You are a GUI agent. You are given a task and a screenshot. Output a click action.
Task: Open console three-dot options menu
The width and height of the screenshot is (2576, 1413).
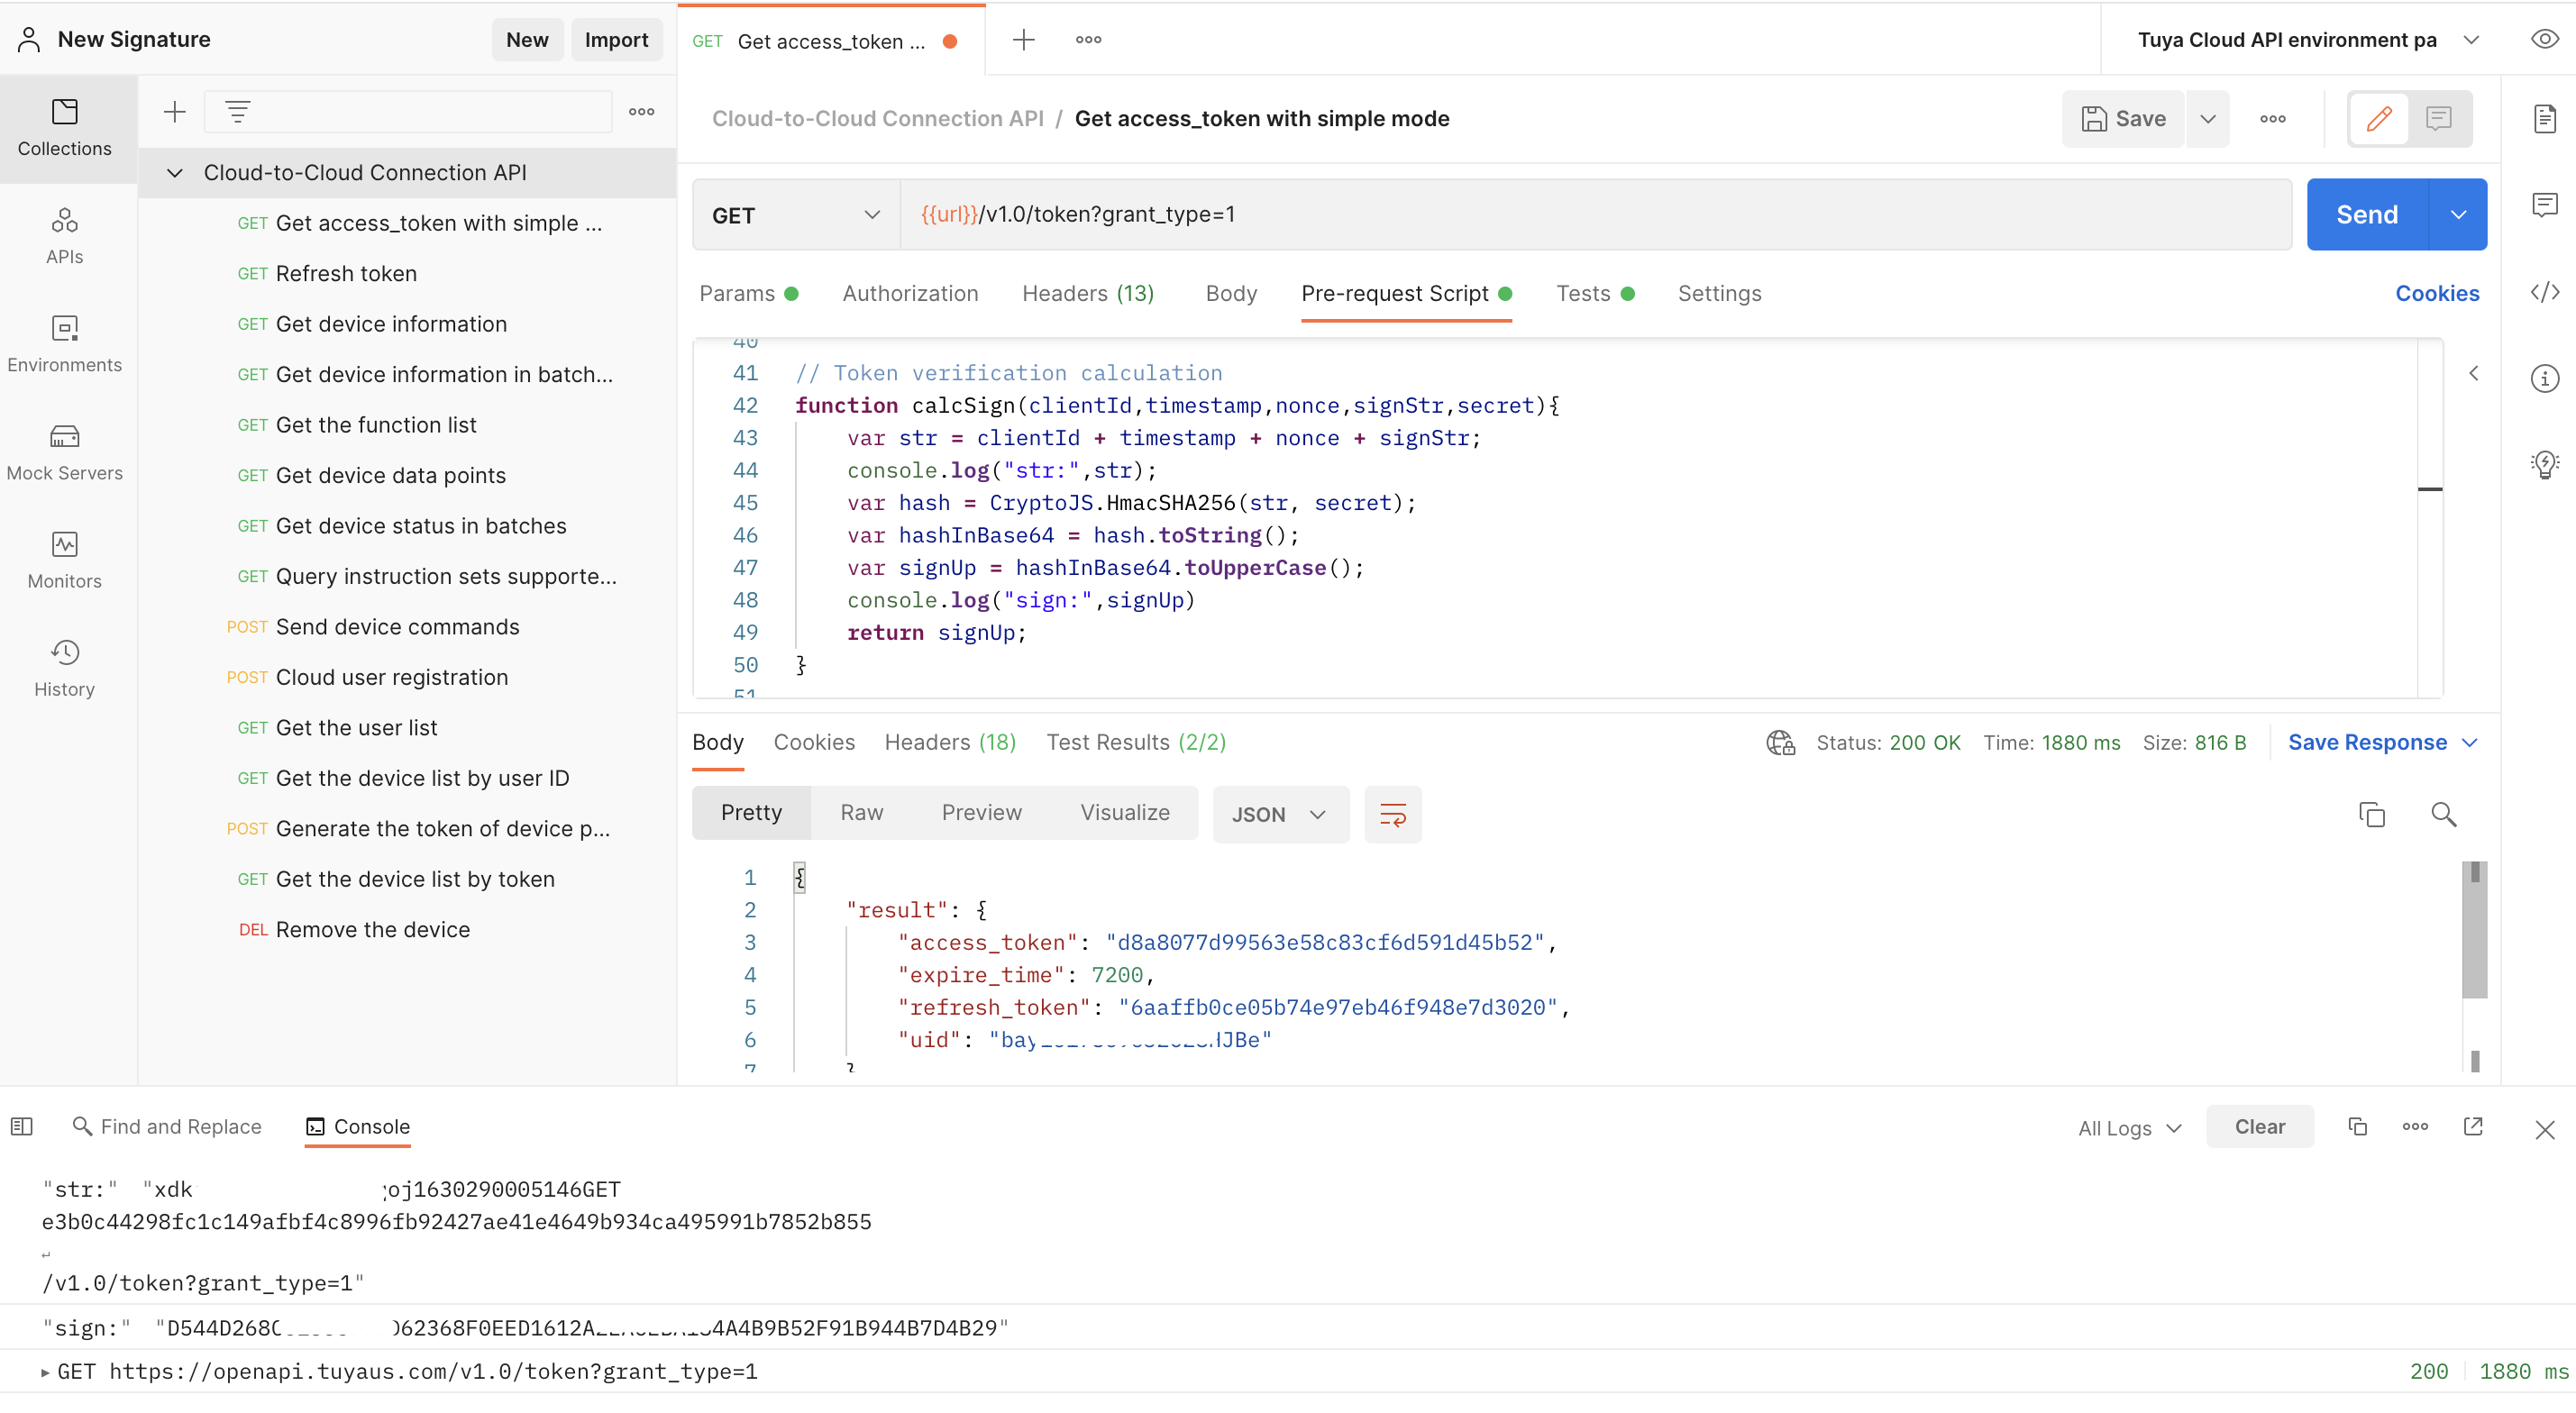click(2415, 1127)
